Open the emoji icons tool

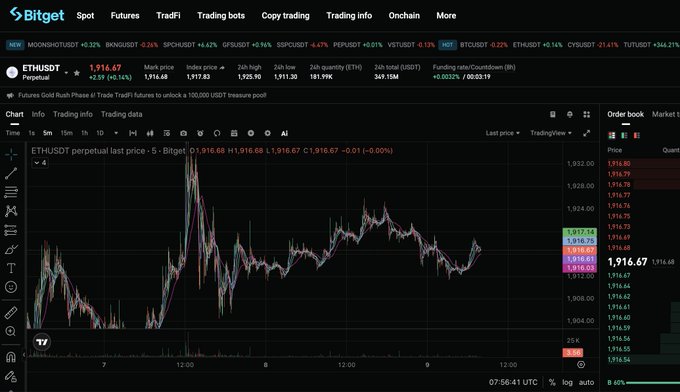(x=11, y=287)
